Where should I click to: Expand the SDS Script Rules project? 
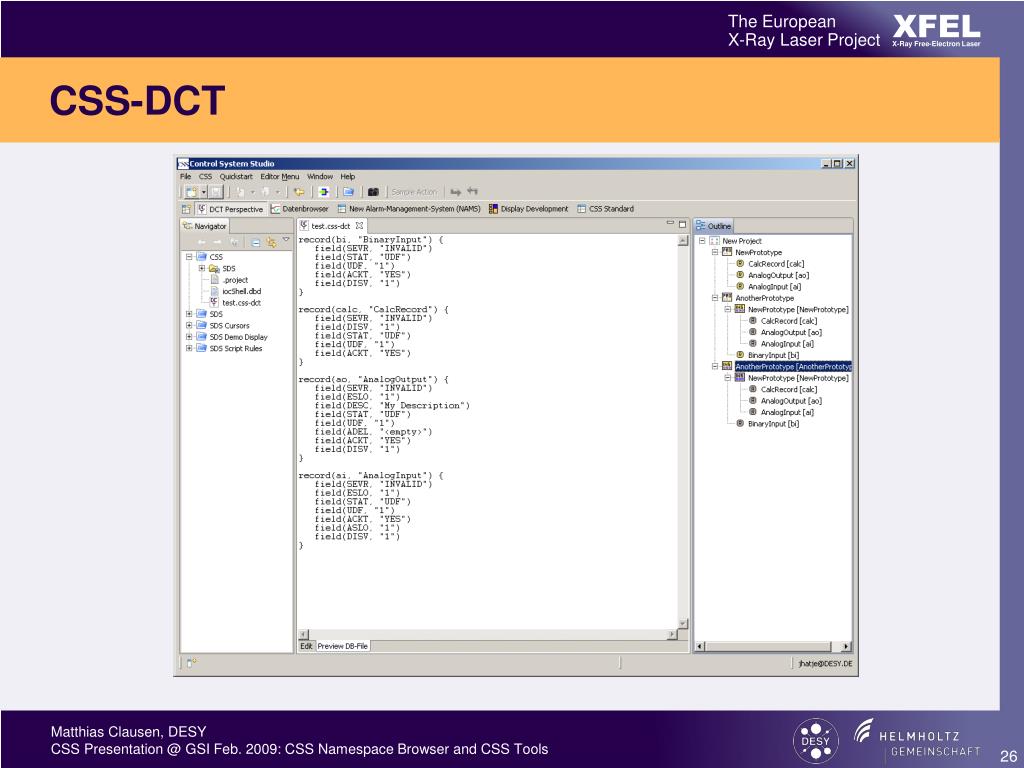[x=189, y=348]
